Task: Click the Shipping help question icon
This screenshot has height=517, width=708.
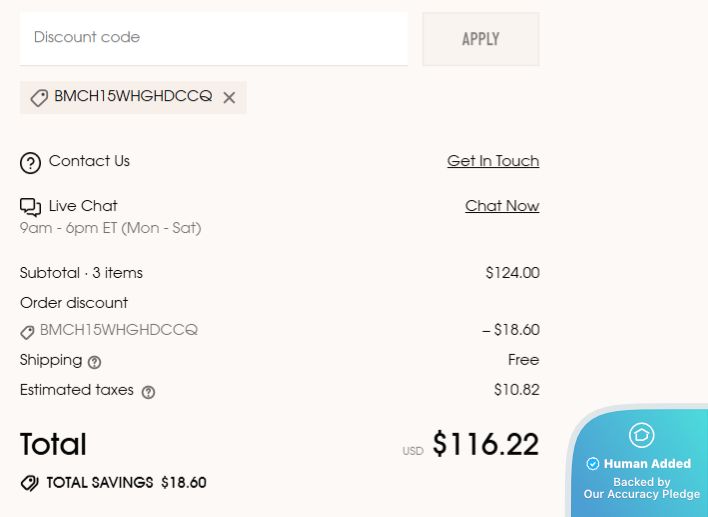Action: (x=94, y=362)
